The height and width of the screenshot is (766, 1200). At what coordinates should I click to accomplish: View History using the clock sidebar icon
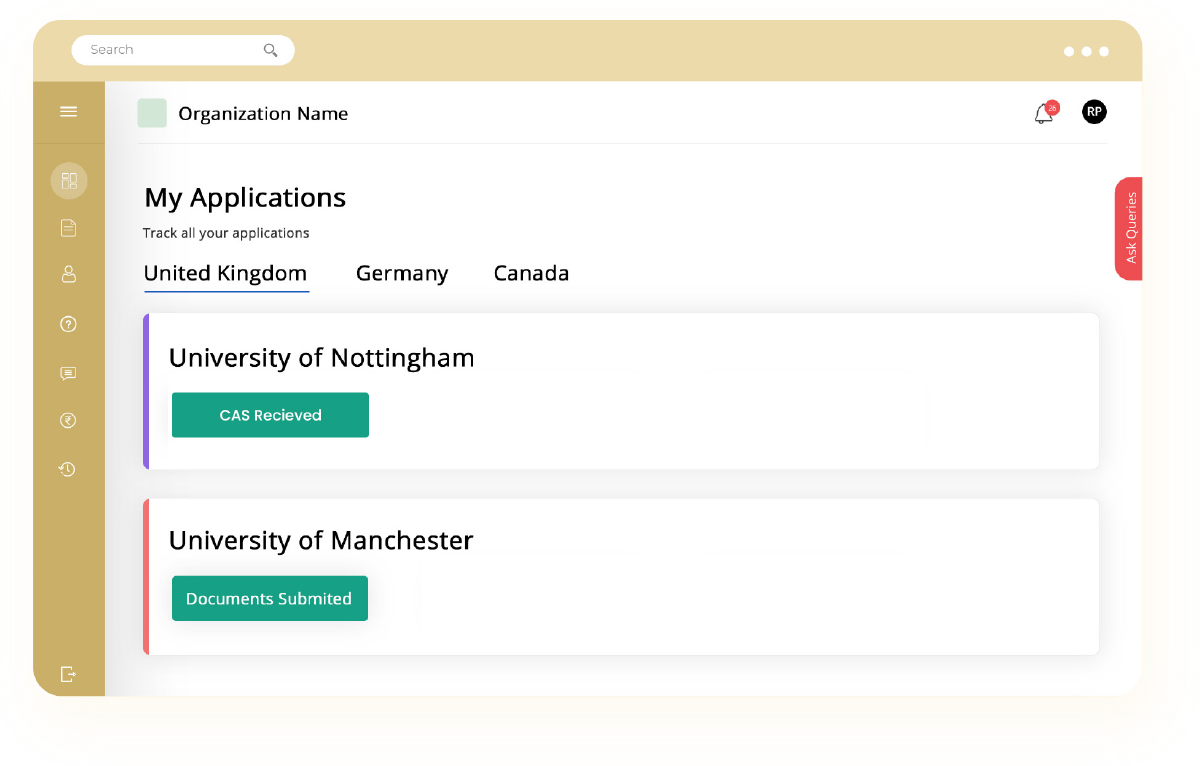68,468
